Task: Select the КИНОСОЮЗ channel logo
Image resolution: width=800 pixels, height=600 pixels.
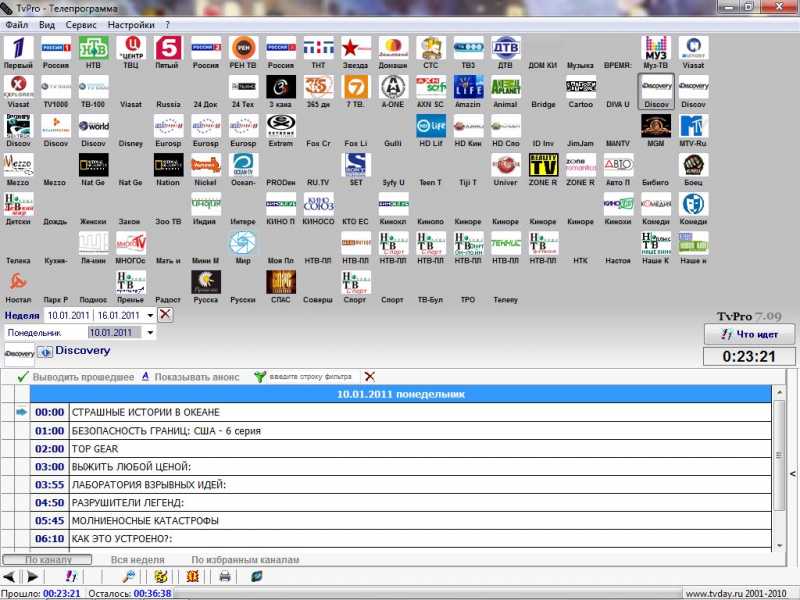Action: pos(318,205)
